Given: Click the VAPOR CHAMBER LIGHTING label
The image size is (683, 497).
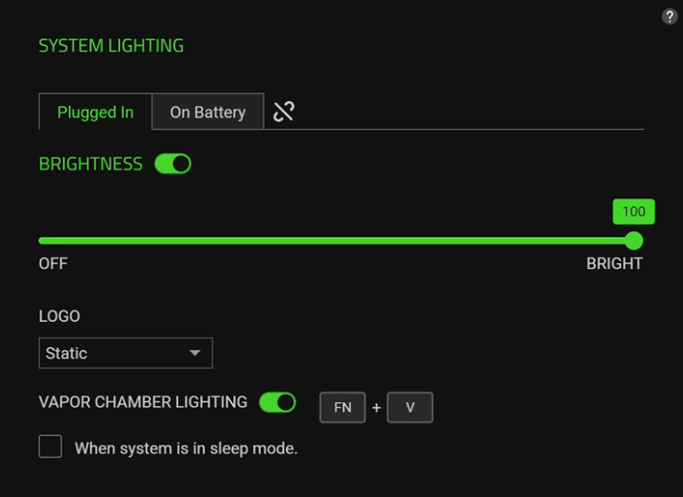Looking at the screenshot, I should pos(143,402).
